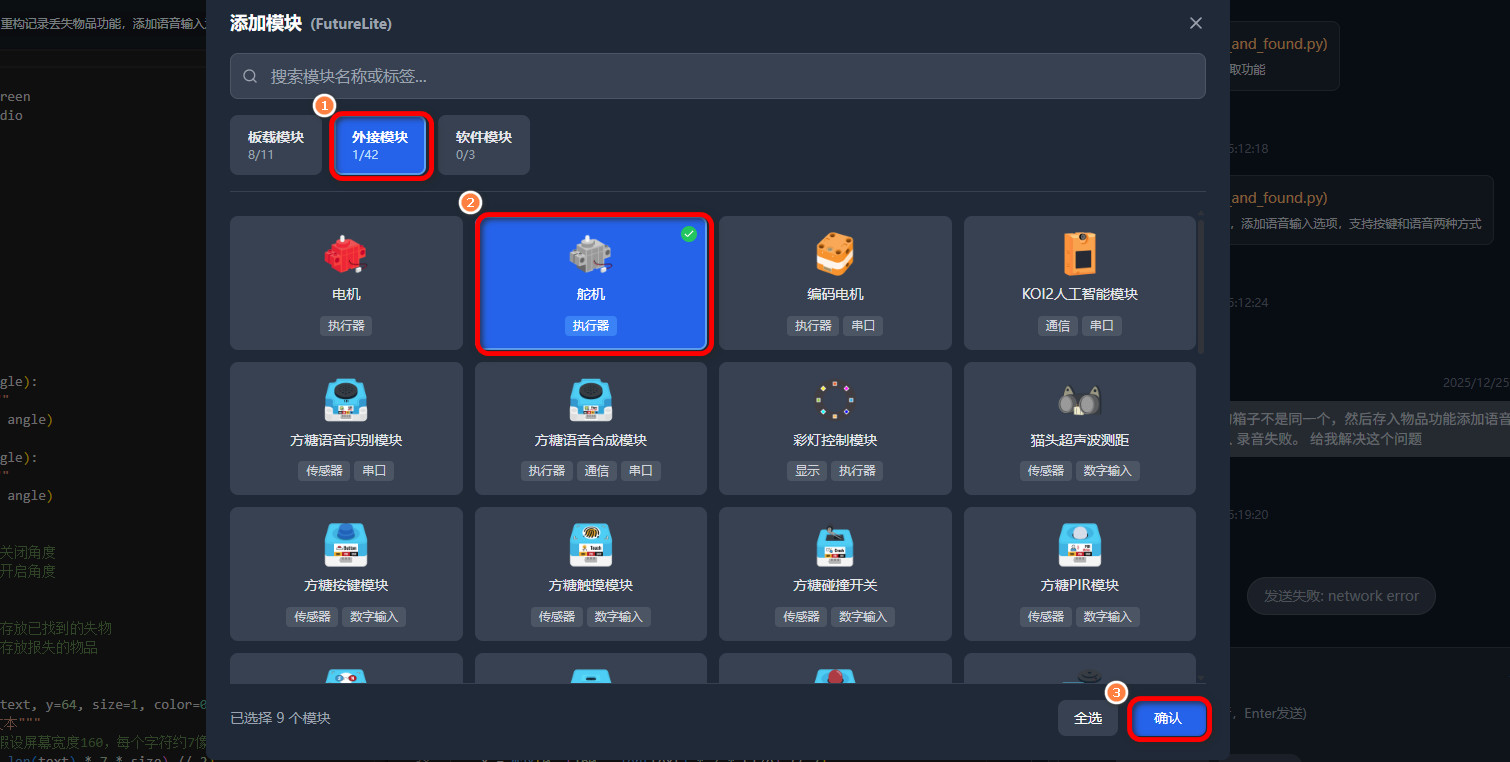Click the 全选 select-all button
Image resolution: width=1510 pixels, height=762 pixels.
click(x=1088, y=718)
